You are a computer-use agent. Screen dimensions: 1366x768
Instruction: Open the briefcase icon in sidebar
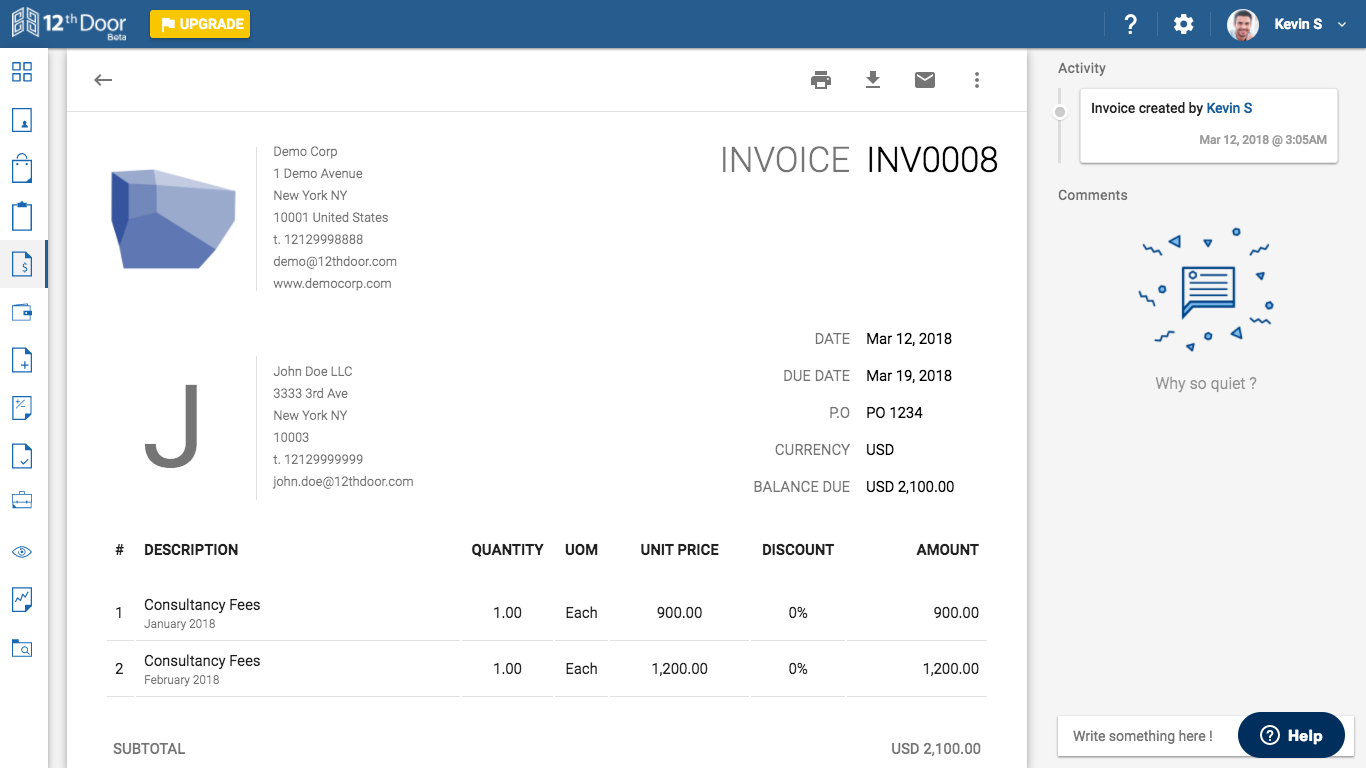(22, 500)
